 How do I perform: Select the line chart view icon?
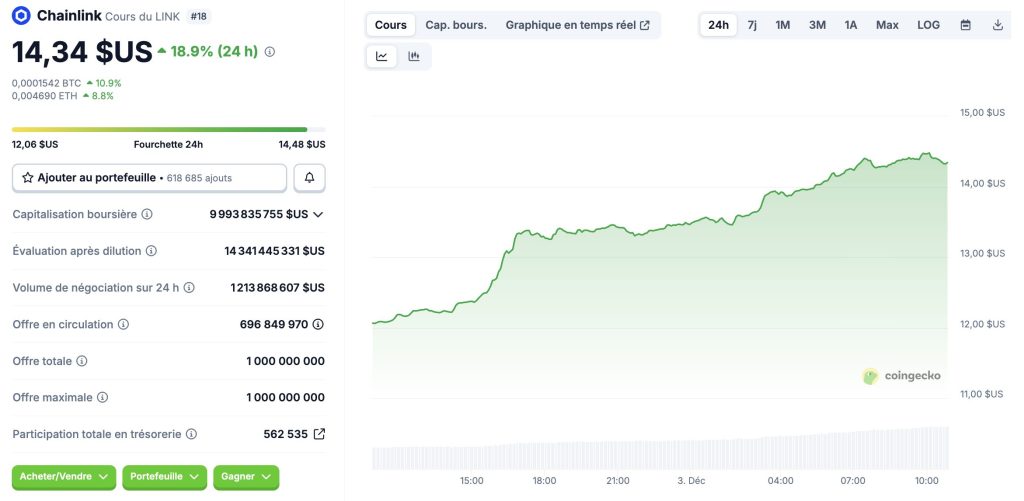[x=382, y=56]
